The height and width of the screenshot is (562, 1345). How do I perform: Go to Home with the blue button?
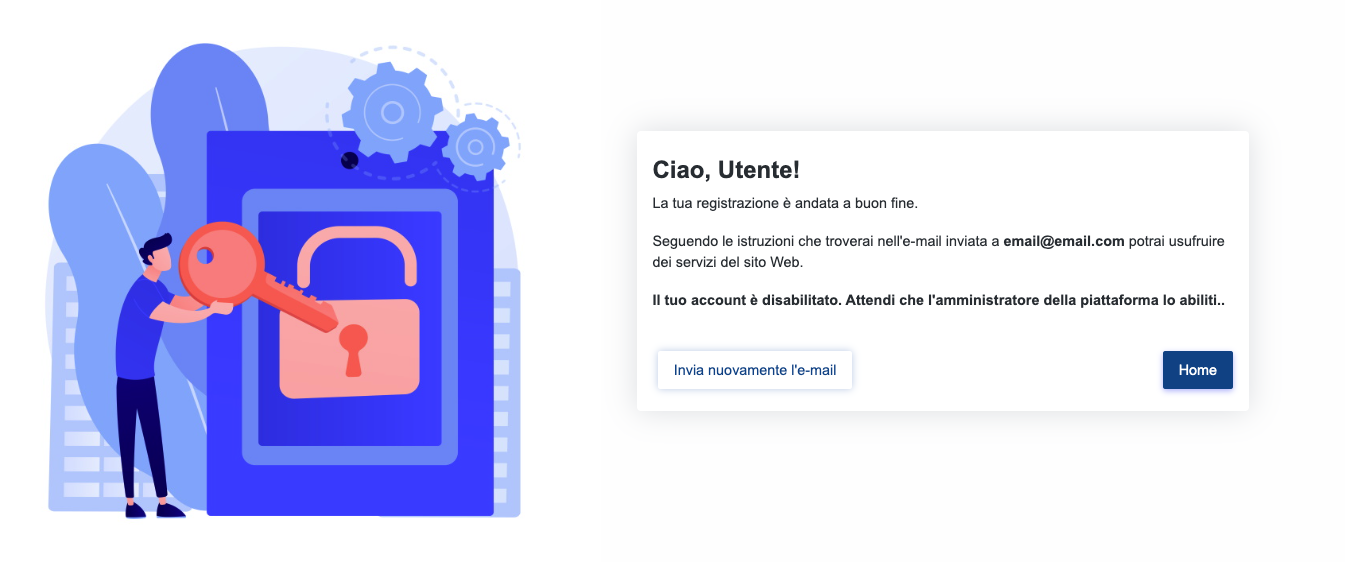pyautogui.click(x=1197, y=370)
